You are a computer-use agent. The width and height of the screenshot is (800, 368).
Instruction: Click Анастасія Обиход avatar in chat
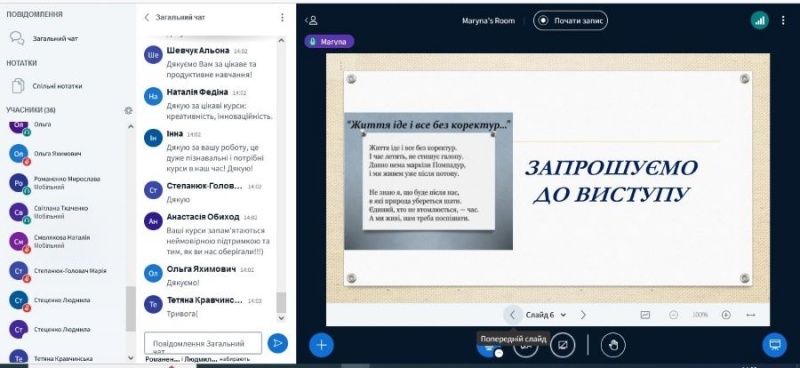coord(153,221)
